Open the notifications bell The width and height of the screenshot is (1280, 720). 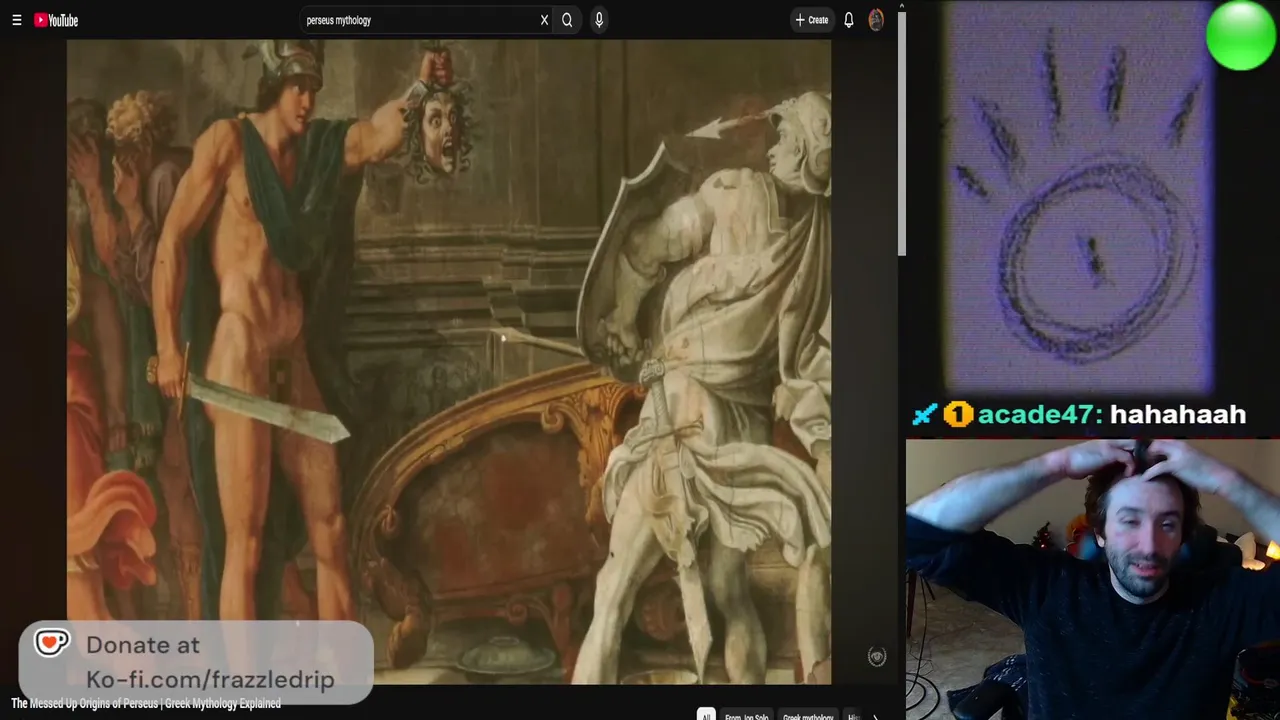[x=849, y=20]
